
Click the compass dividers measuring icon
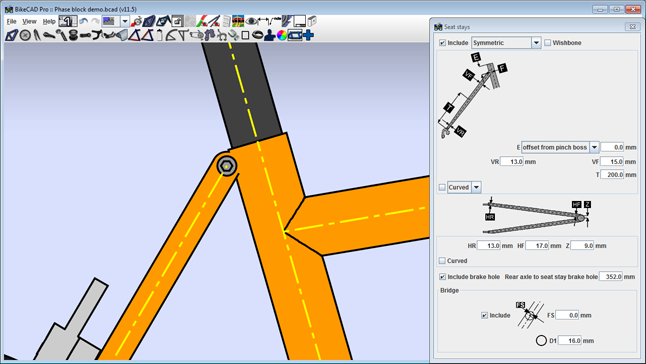(x=214, y=21)
